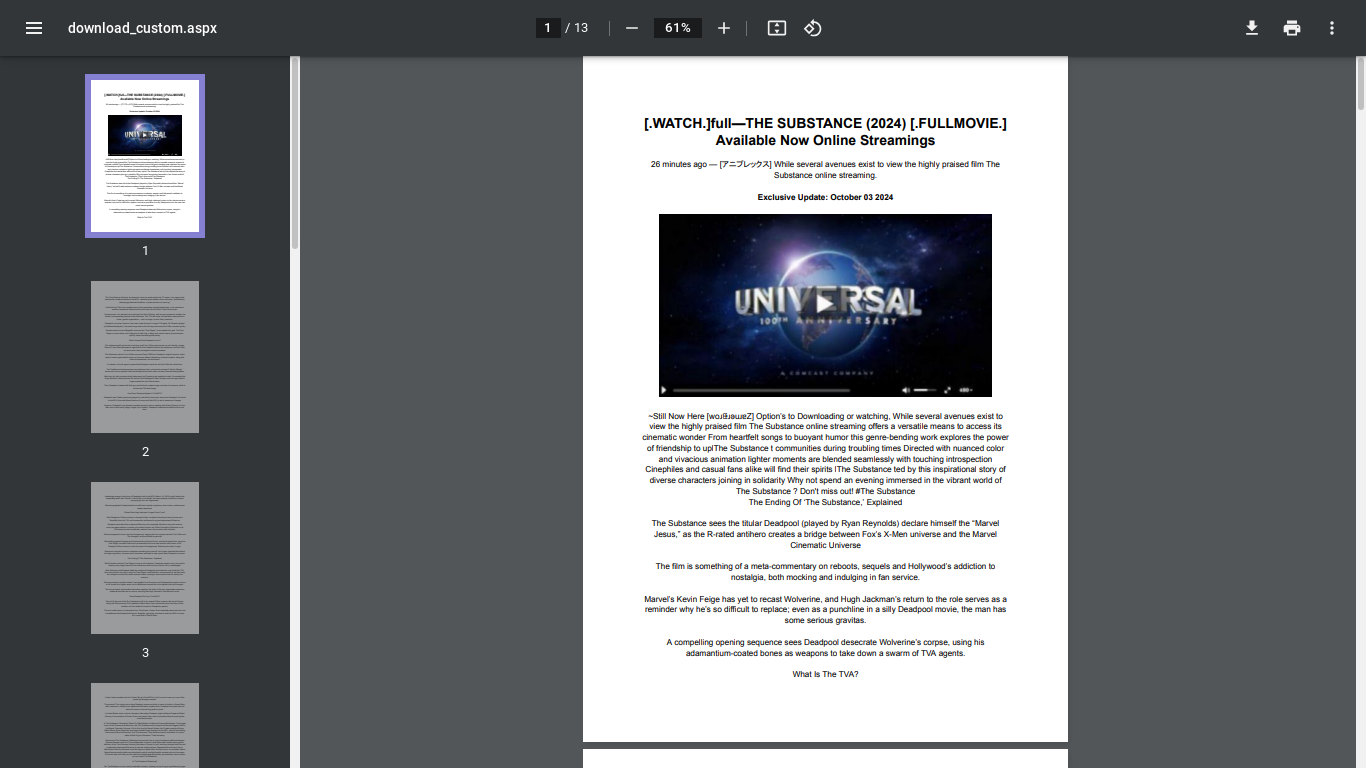The height and width of the screenshot is (768, 1366).
Task: Click the page number input field
Action: pos(548,28)
